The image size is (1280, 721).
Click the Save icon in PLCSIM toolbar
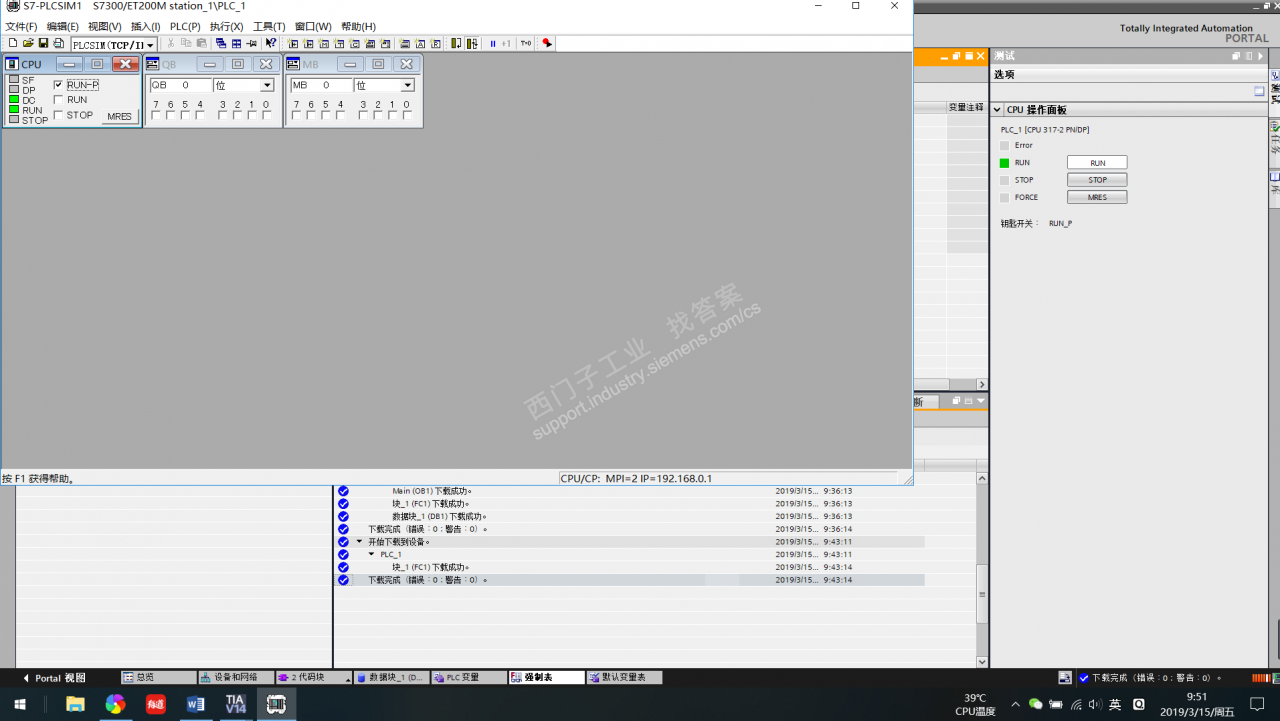pyautogui.click(x=43, y=43)
